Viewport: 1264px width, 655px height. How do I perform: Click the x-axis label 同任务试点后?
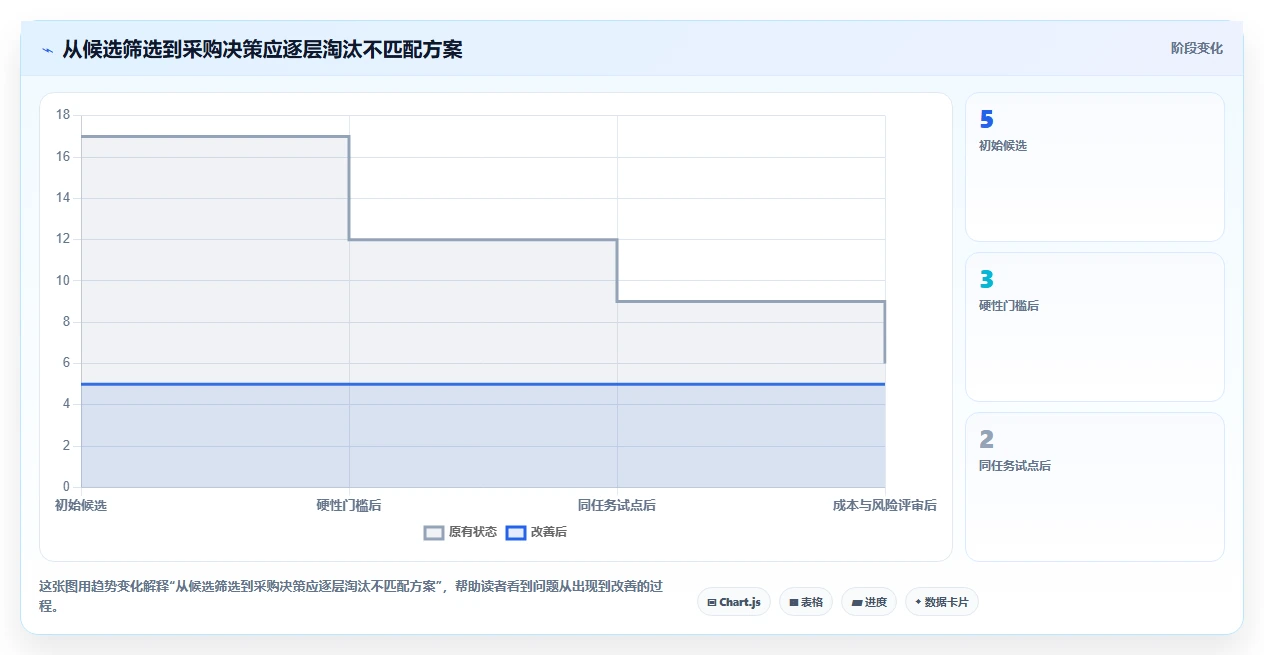point(617,505)
